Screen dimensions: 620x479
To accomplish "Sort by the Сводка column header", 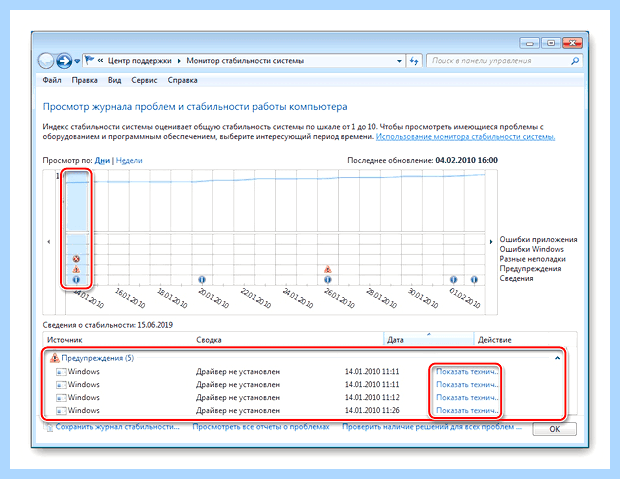I will click(x=209, y=340).
